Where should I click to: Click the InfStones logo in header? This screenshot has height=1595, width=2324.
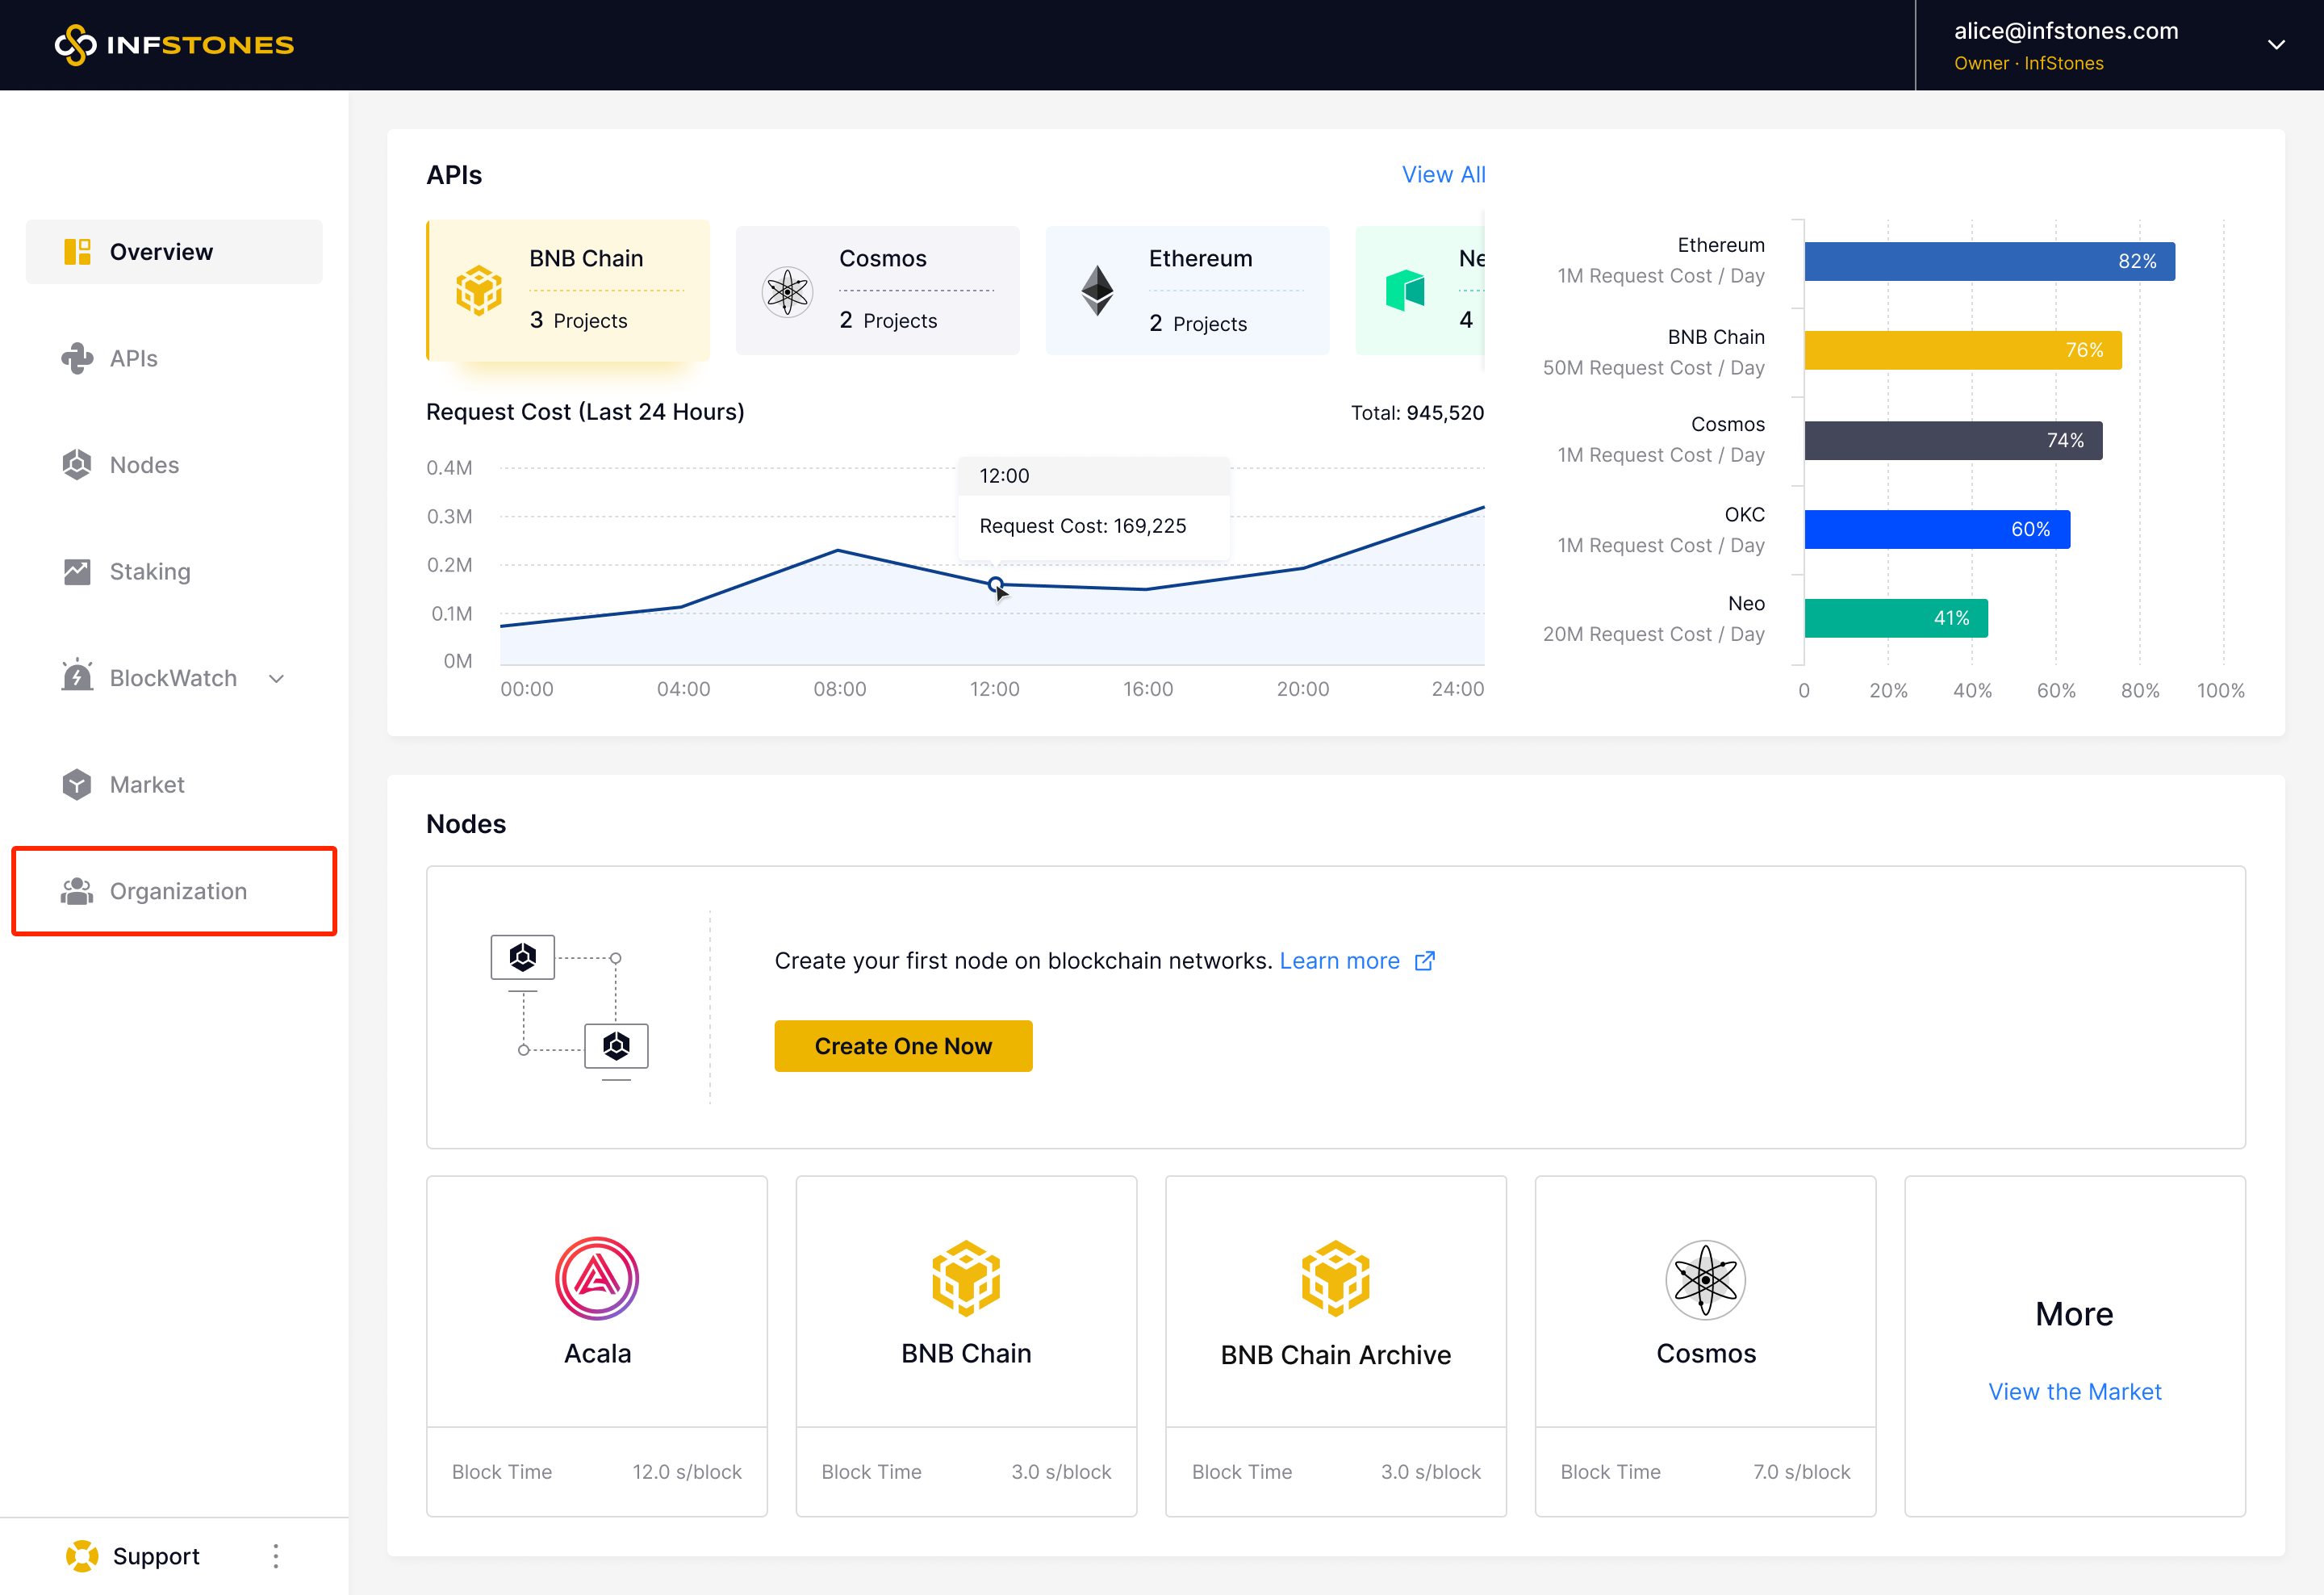(174, 45)
